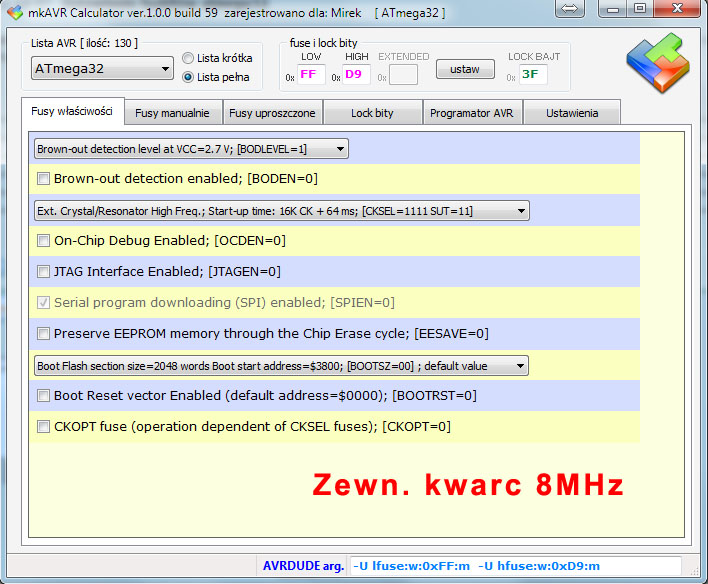
Task: Click the HIGH fuse value field D9
Action: tap(356, 75)
